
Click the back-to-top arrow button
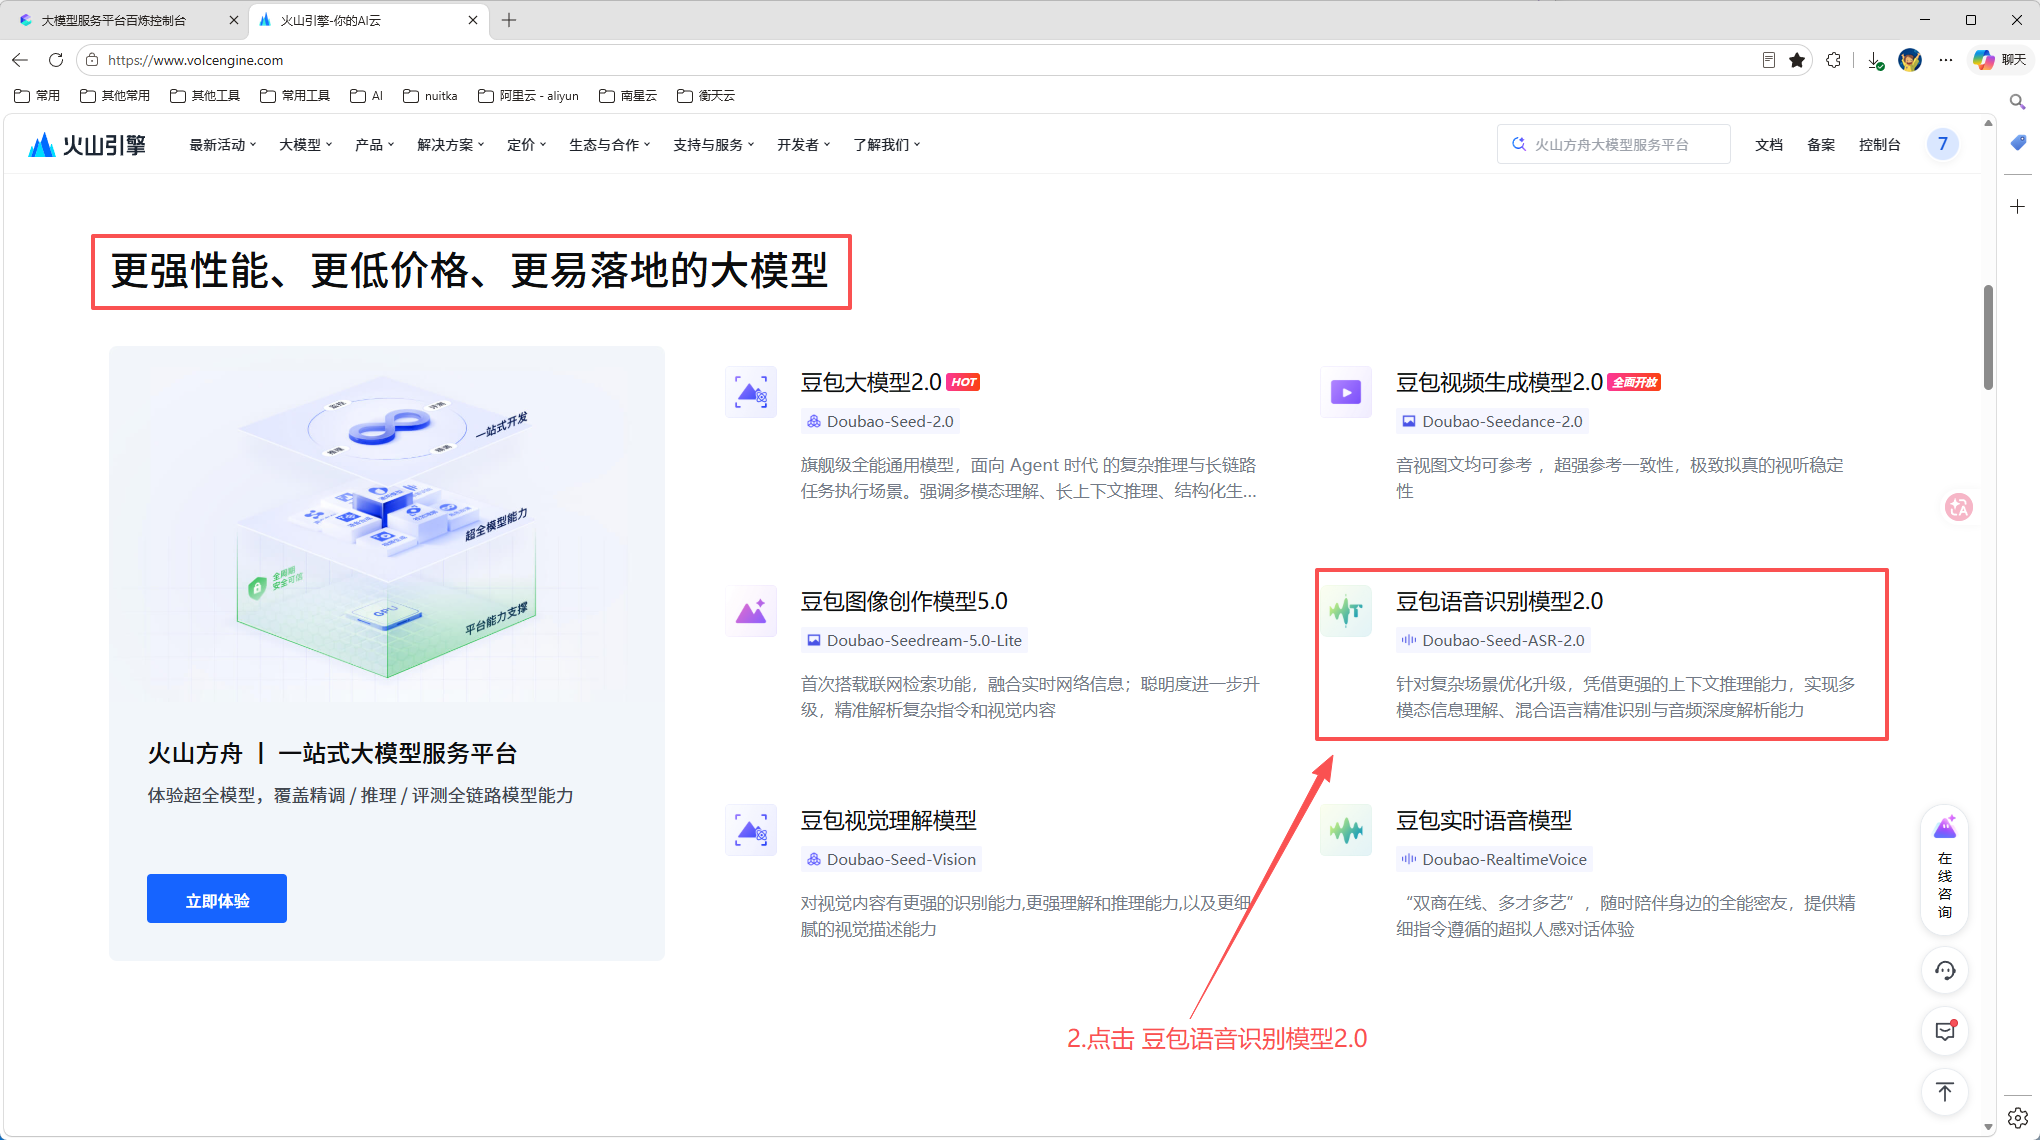click(1945, 1092)
